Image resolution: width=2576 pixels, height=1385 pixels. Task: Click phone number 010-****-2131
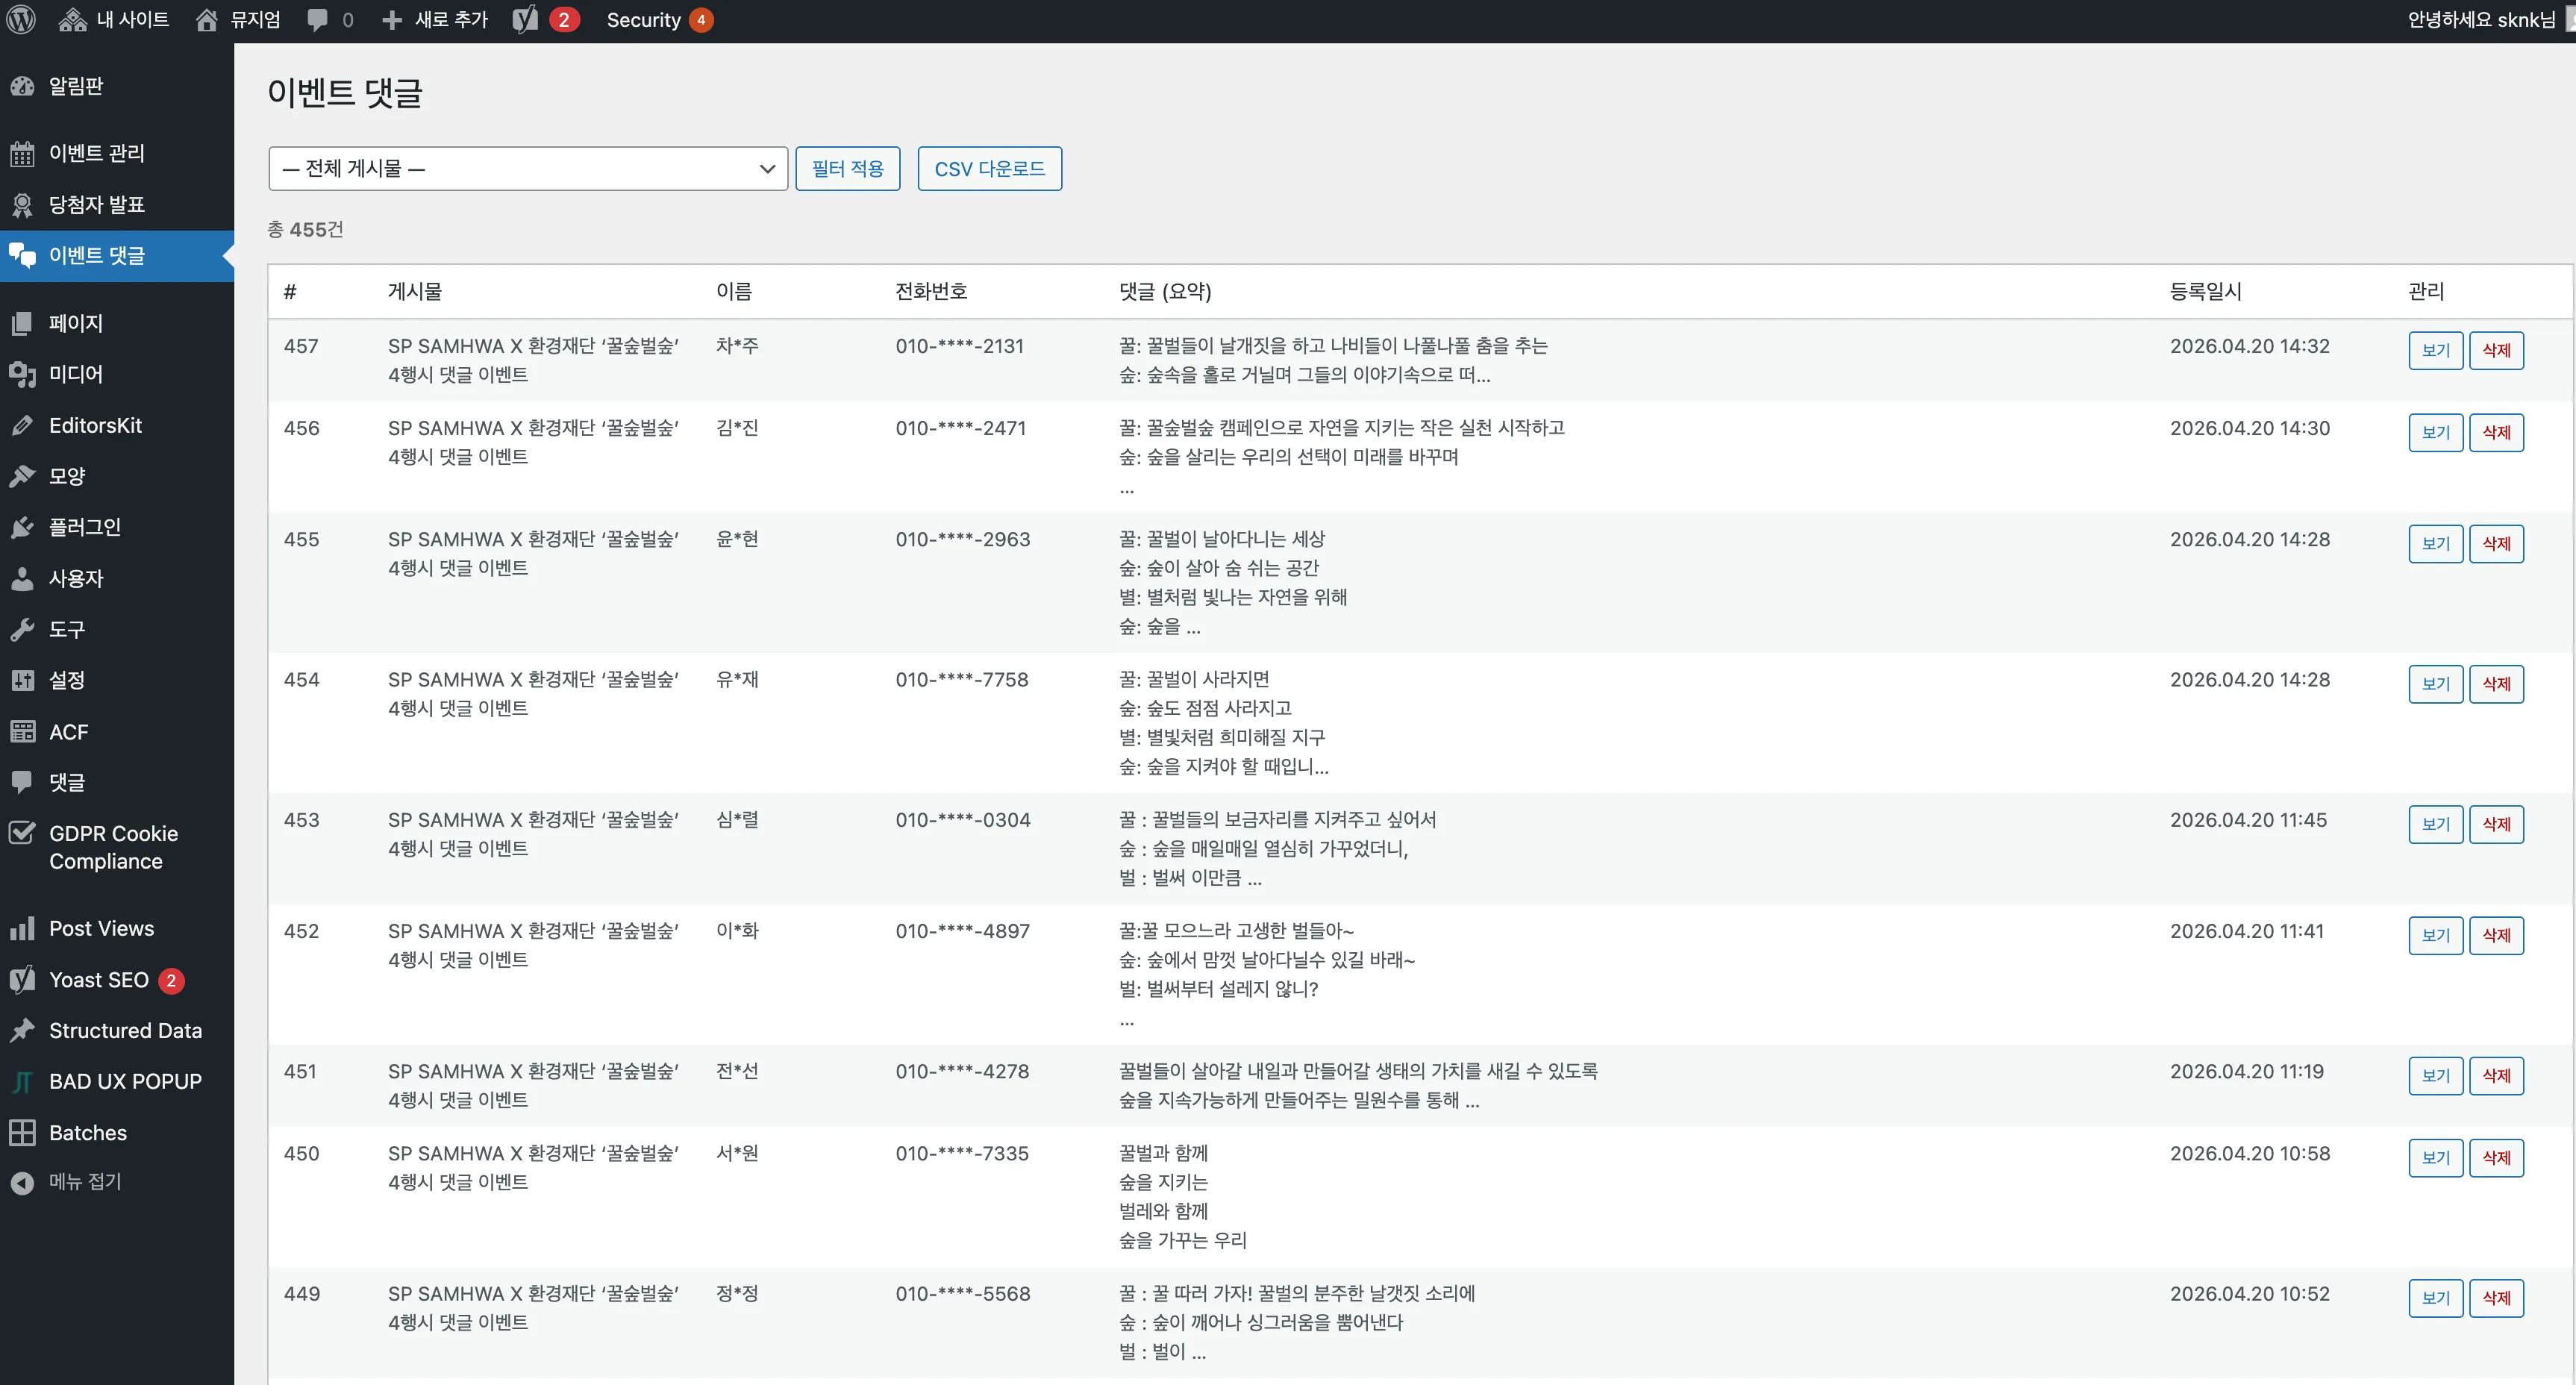(959, 346)
